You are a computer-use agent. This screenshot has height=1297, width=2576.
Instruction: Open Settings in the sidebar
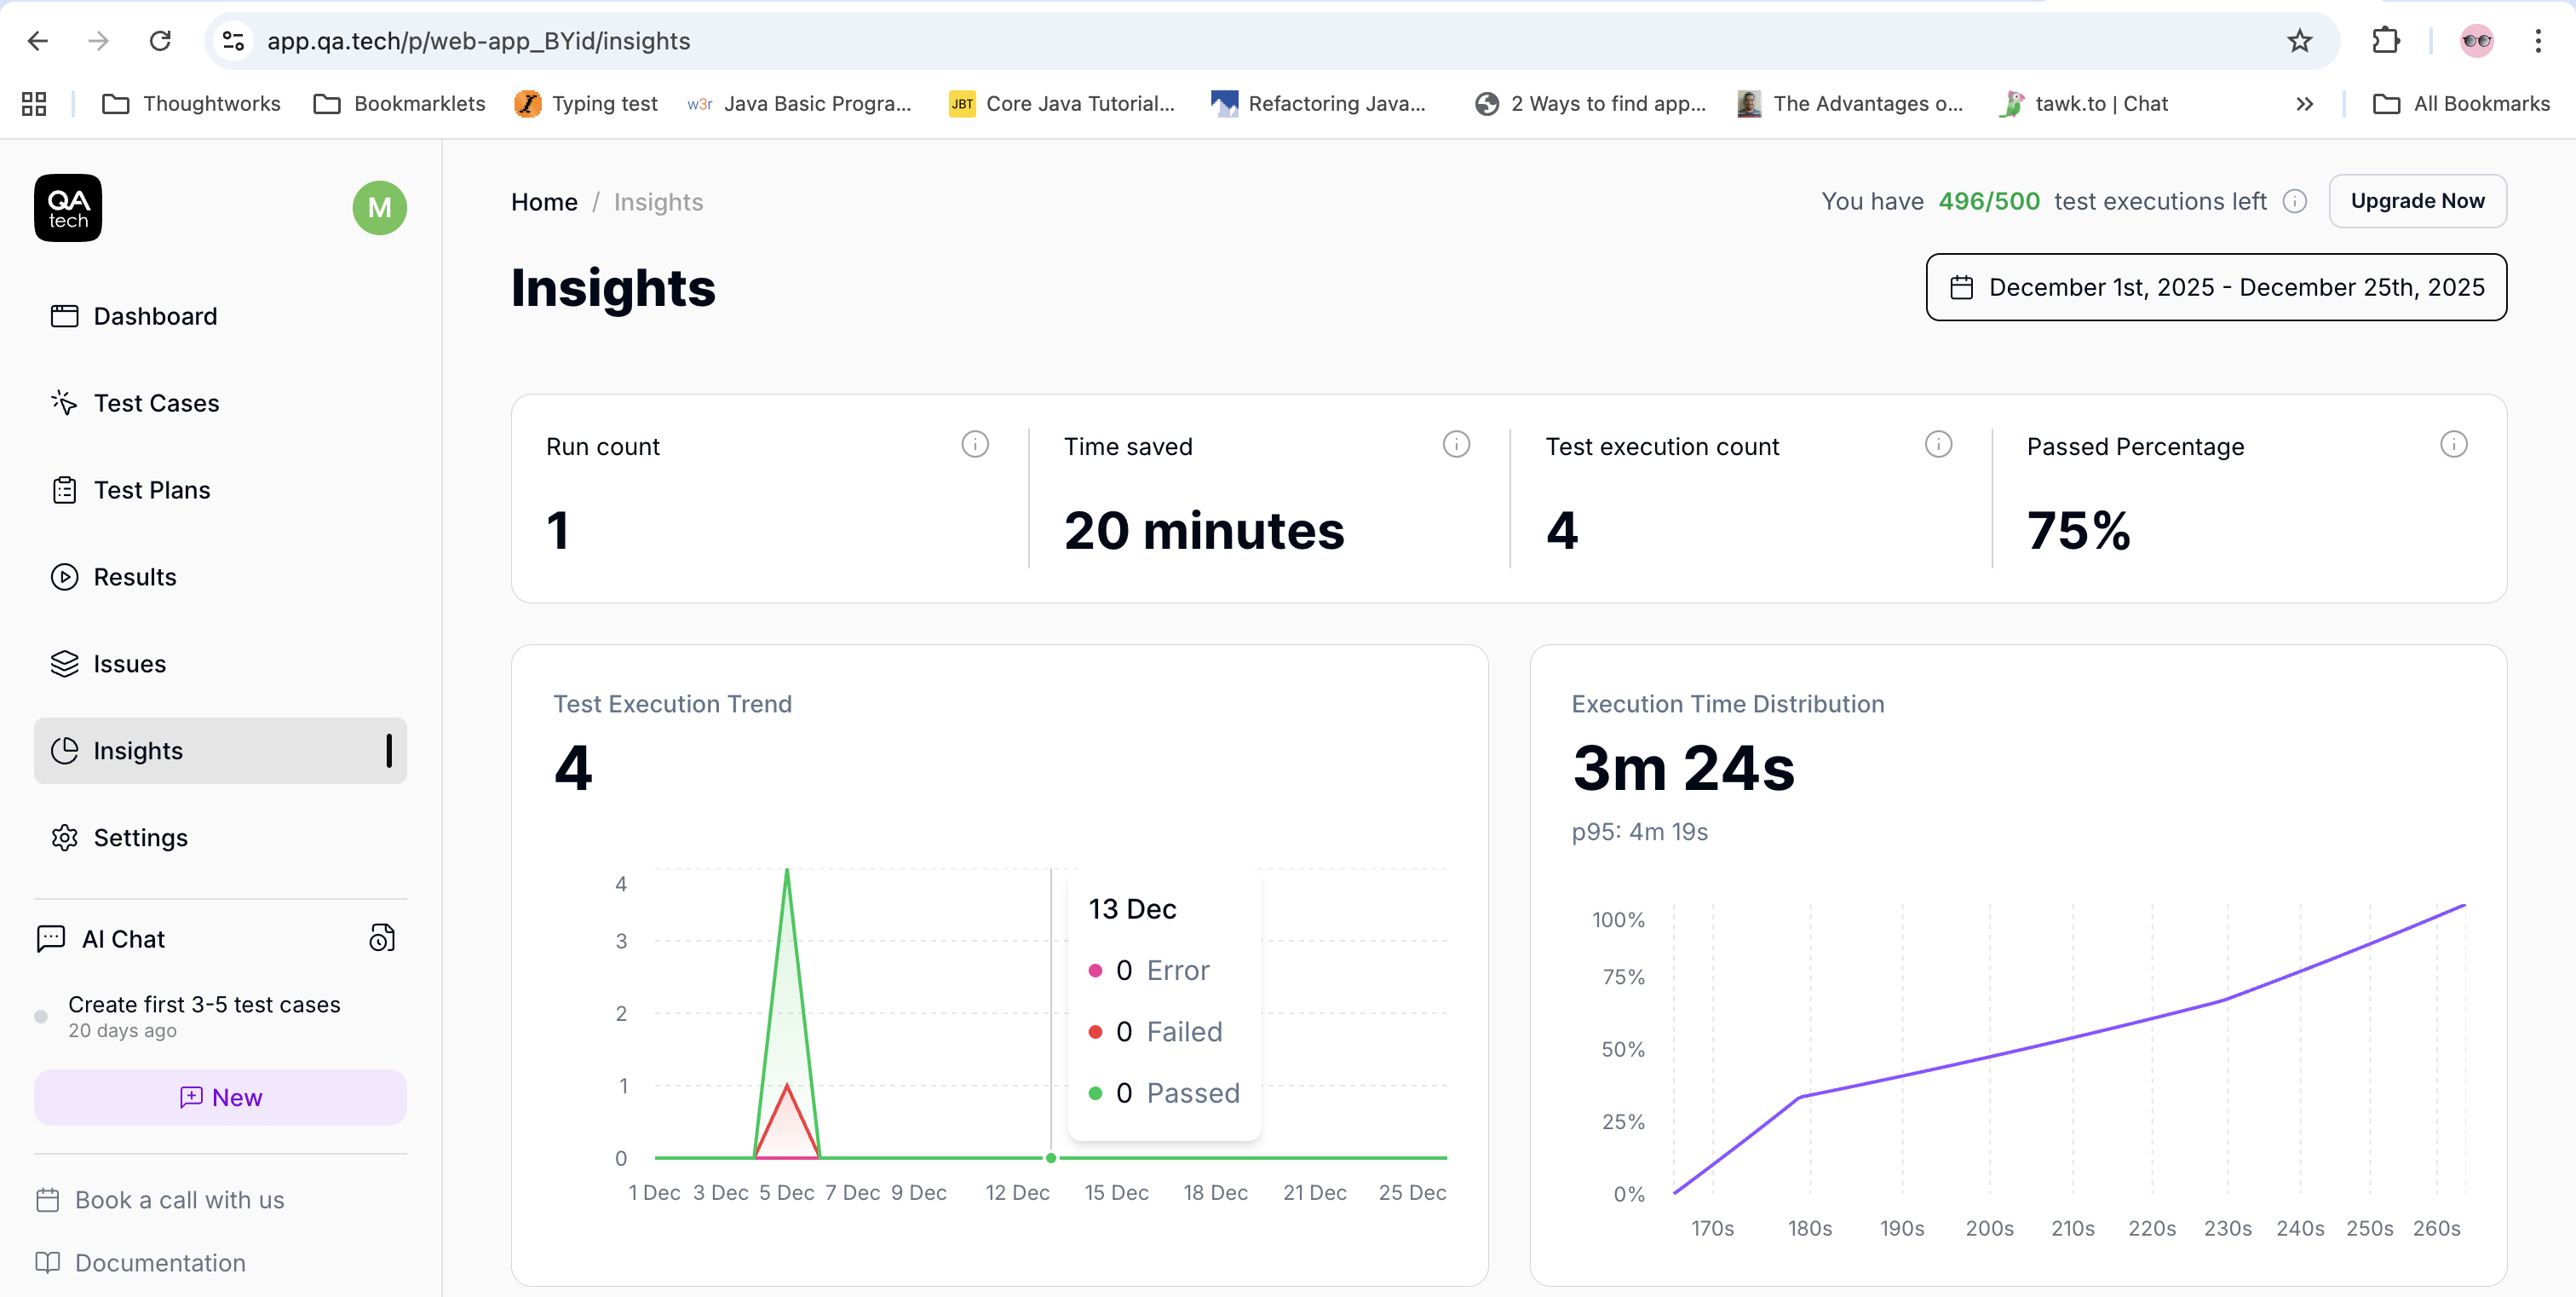(x=140, y=838)
